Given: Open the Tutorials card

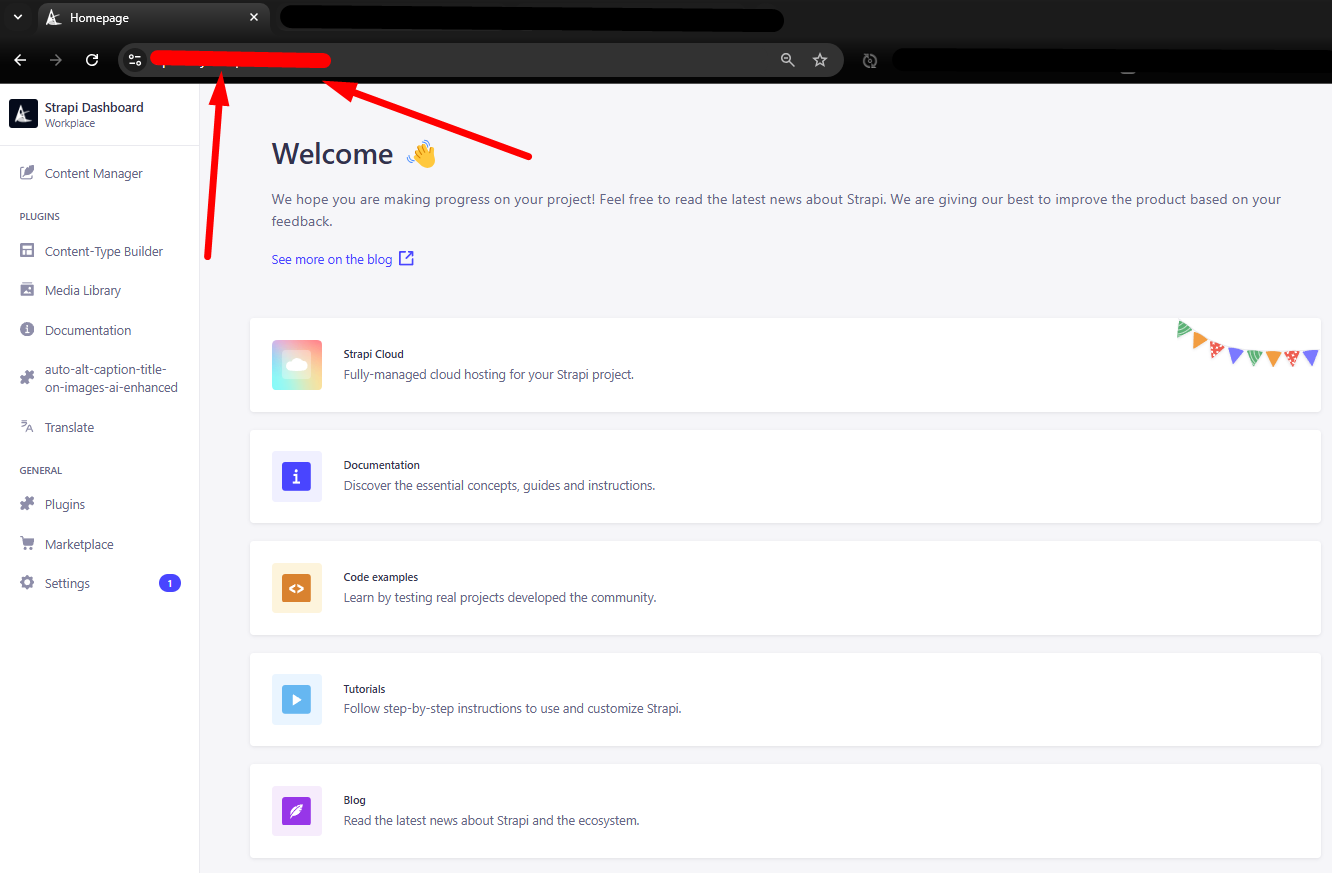Looking at the screenshot, I should (x=785, y=699).
